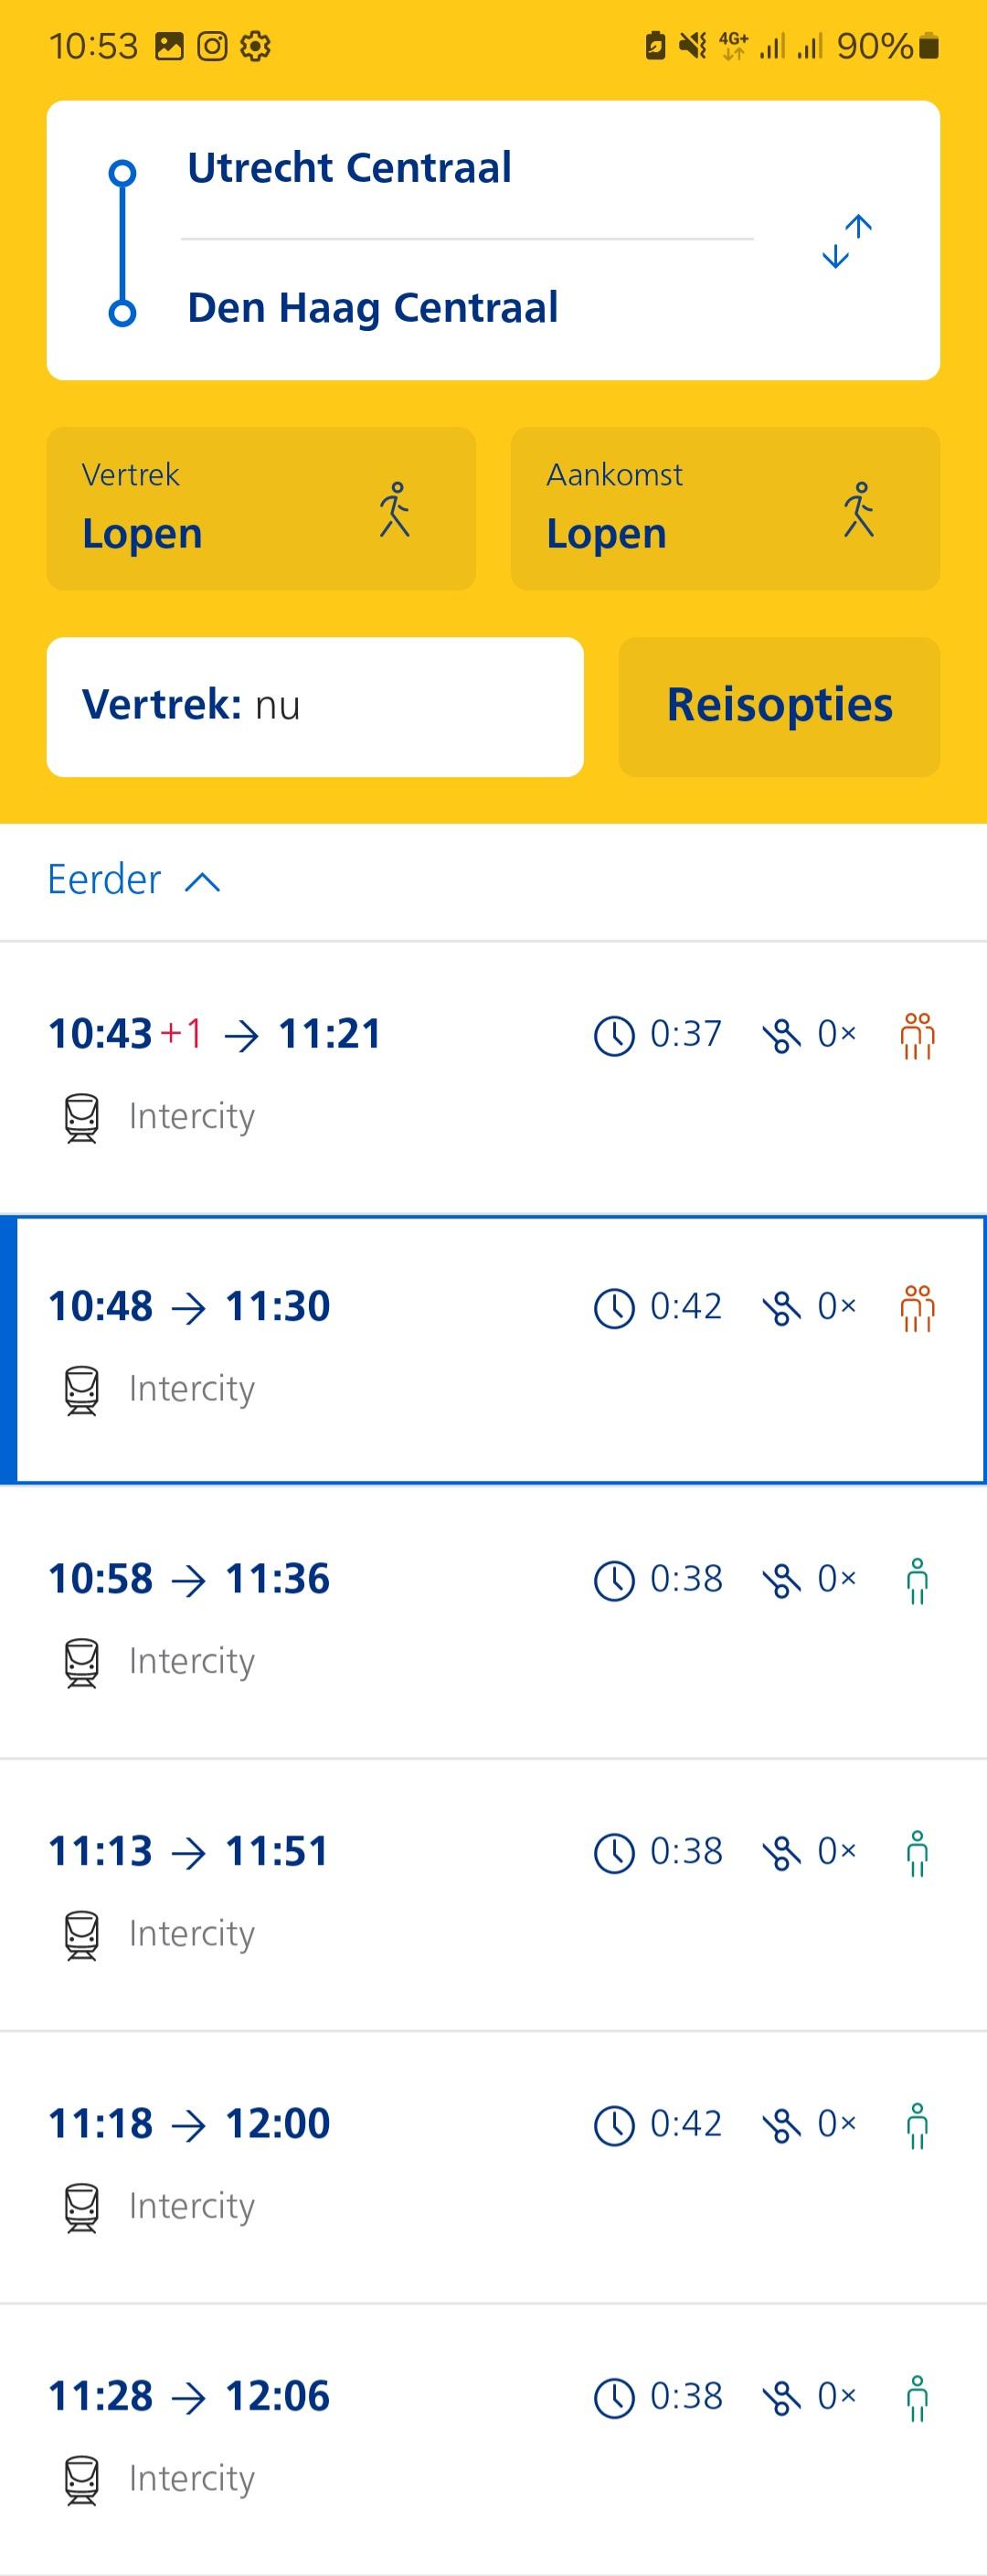The width and height of the screenshot is (987, 2576).
Task: Tap crowd-level icon on 10:43 trip
Action: tap(916, 1035)
